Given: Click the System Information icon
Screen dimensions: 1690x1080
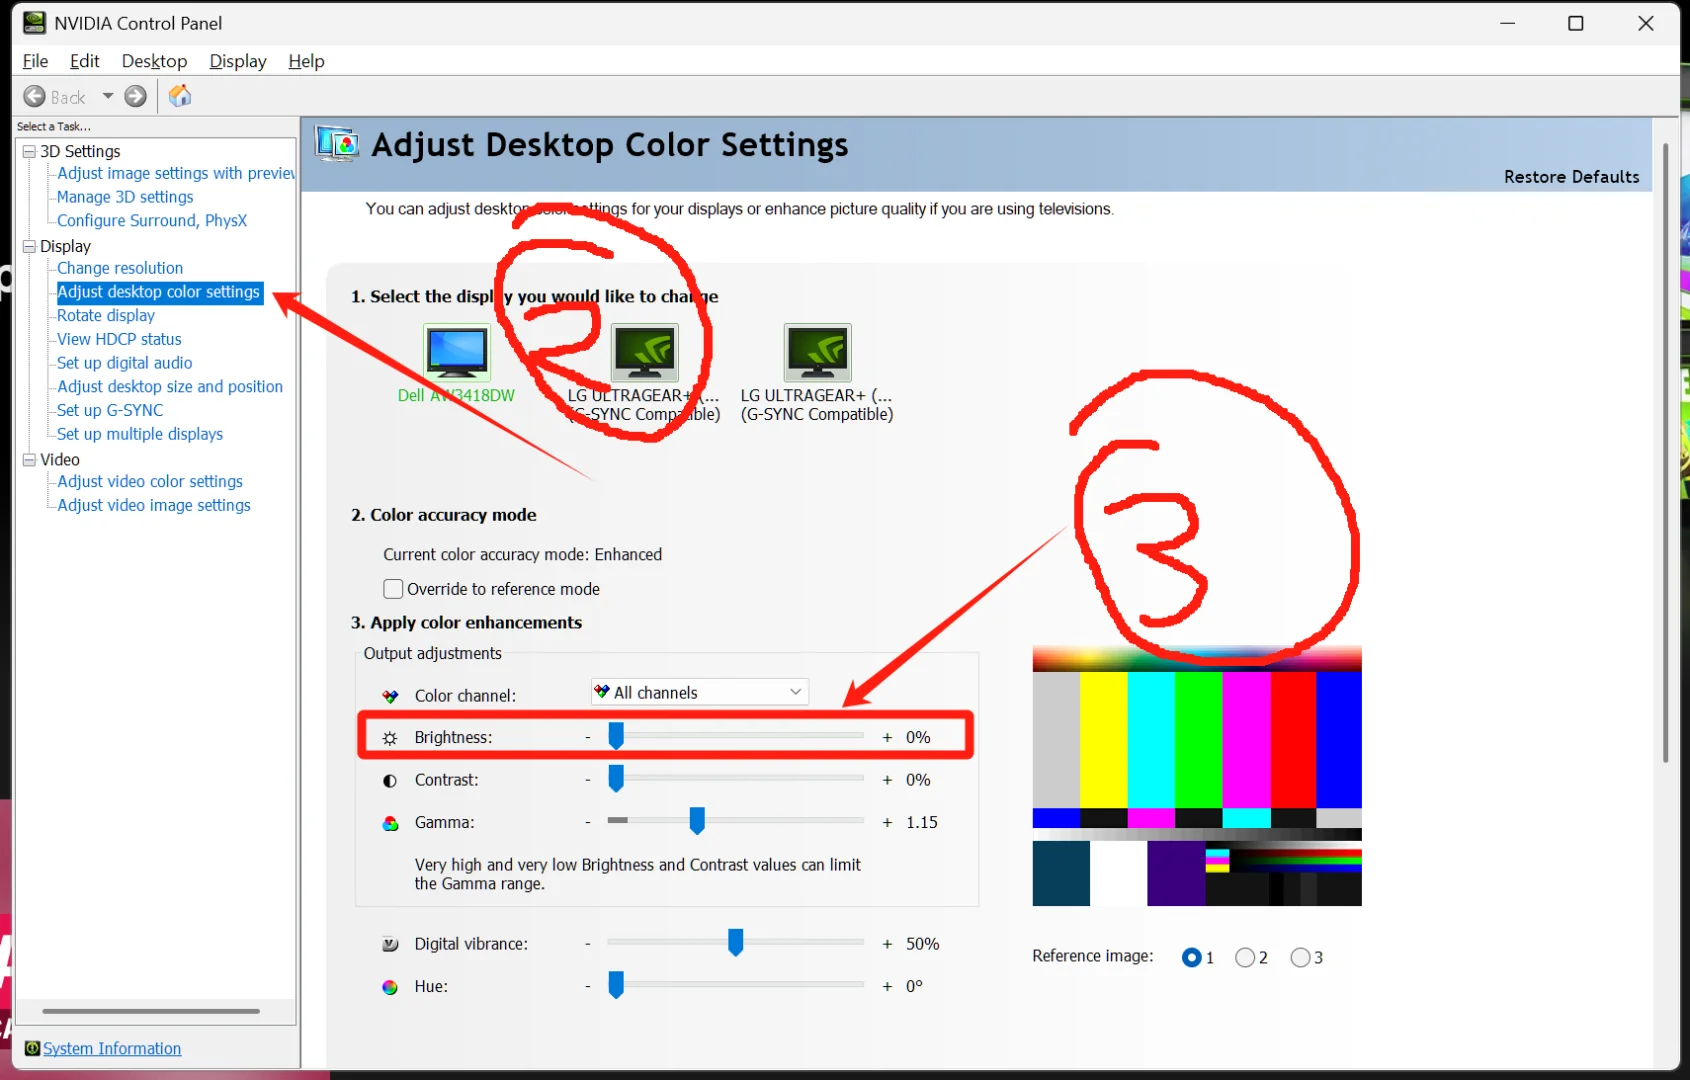Looking at the screenshot, I should coord(32,1048).
